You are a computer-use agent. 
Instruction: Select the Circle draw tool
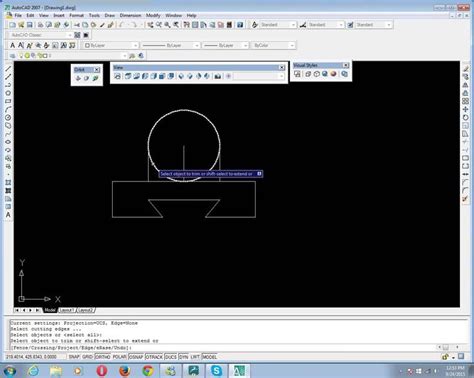pyautogui.click(x=8, y=117)
